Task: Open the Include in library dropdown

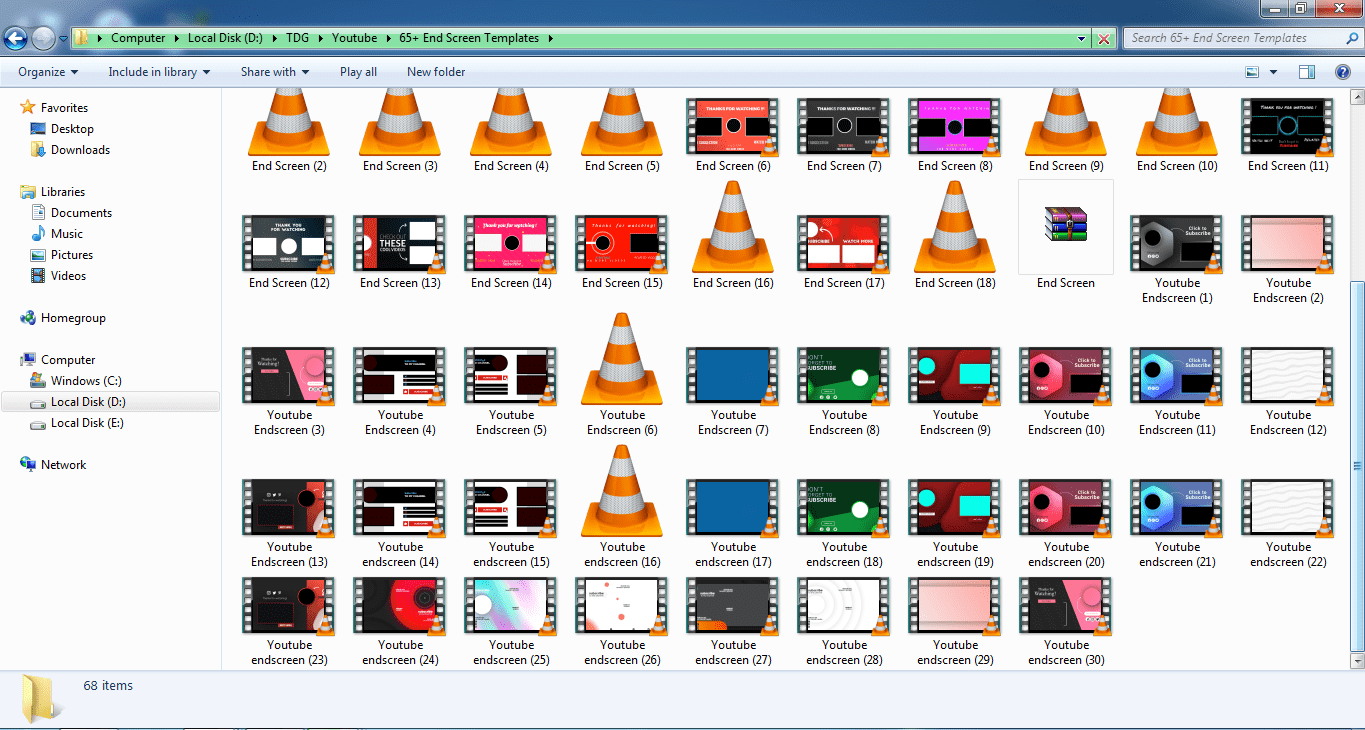Action: tap(159, 72)
